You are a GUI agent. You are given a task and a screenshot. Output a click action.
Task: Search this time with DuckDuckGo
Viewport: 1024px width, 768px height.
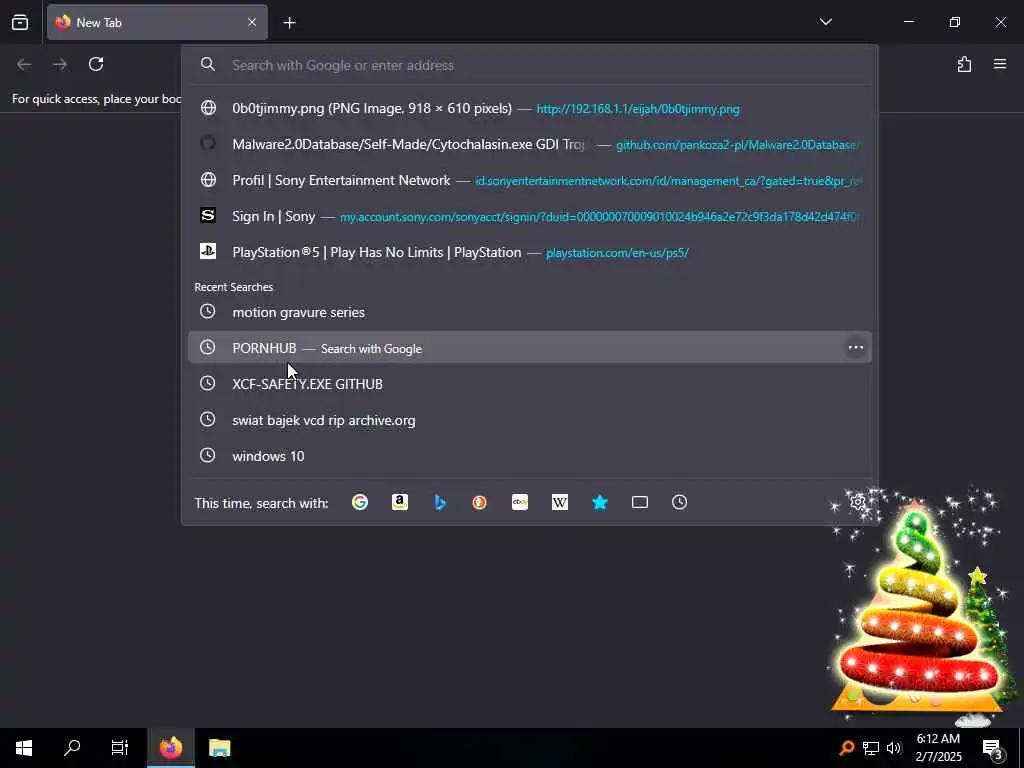[480, 502]
